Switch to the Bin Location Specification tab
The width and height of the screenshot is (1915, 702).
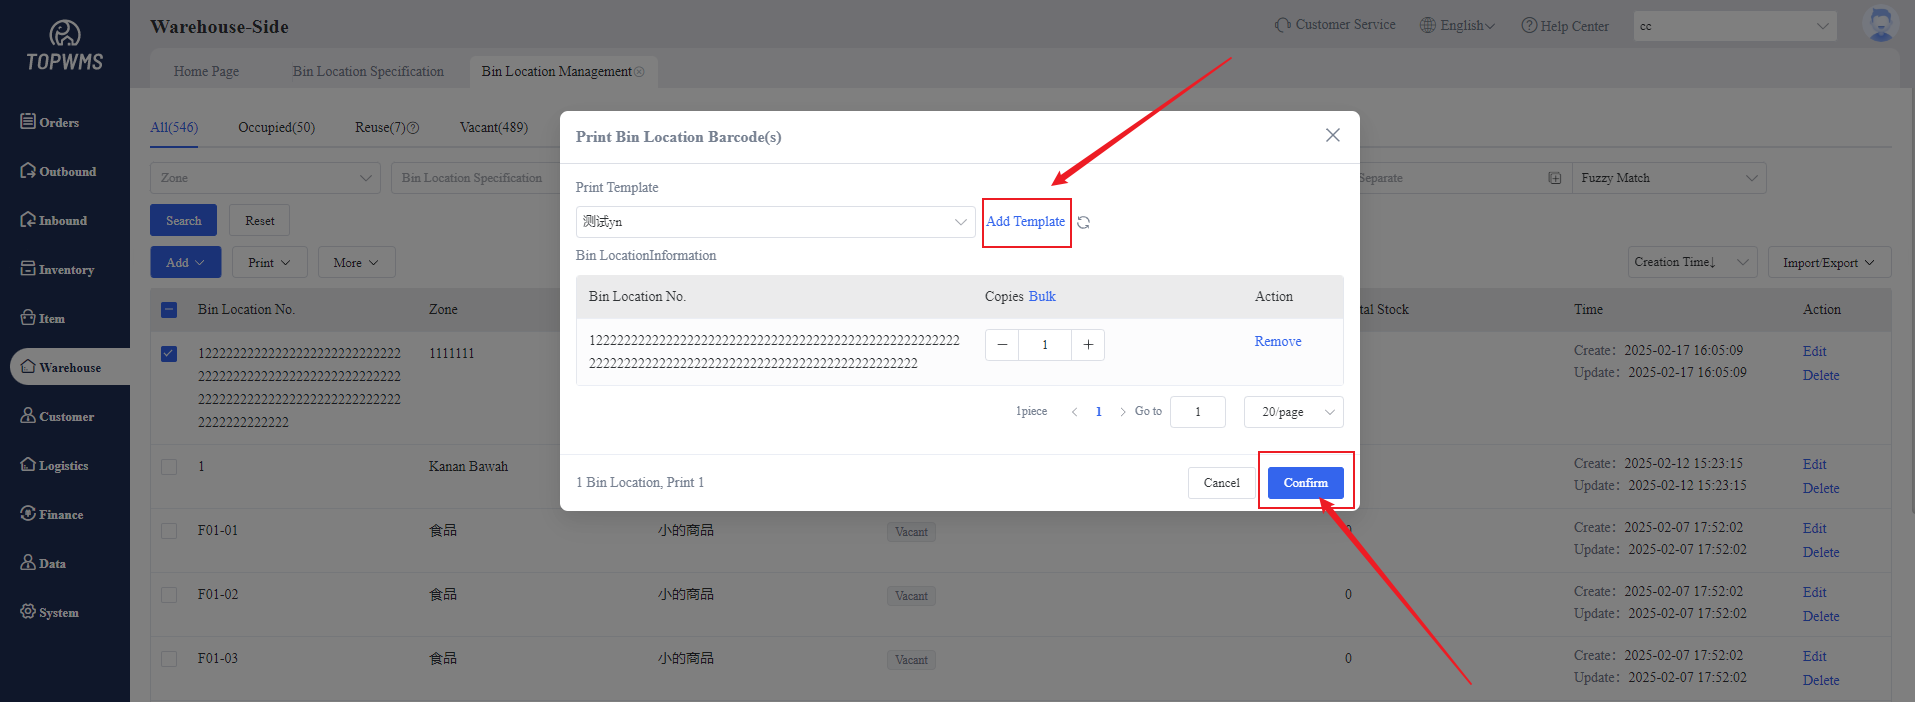coord(368,72)
